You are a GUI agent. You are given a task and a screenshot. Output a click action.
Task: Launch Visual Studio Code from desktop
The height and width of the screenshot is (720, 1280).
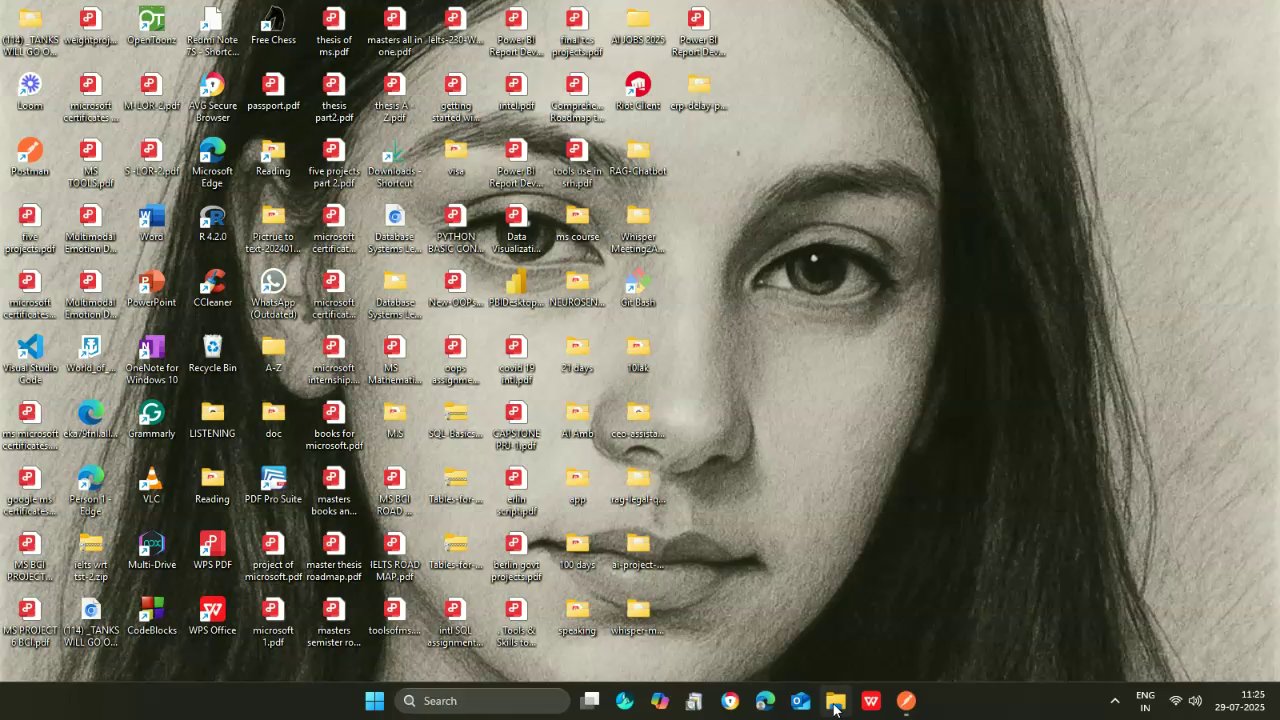coord(30,349)
